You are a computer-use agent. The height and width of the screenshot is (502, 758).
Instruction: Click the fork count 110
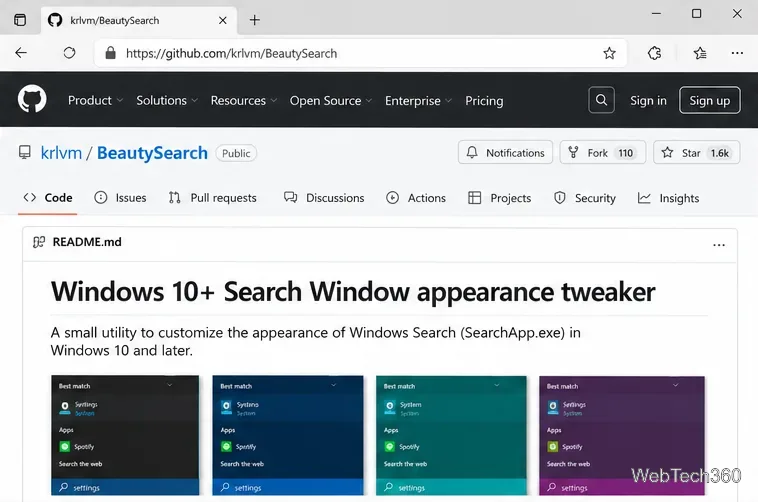pyautogui.click(x=625, y=153)
